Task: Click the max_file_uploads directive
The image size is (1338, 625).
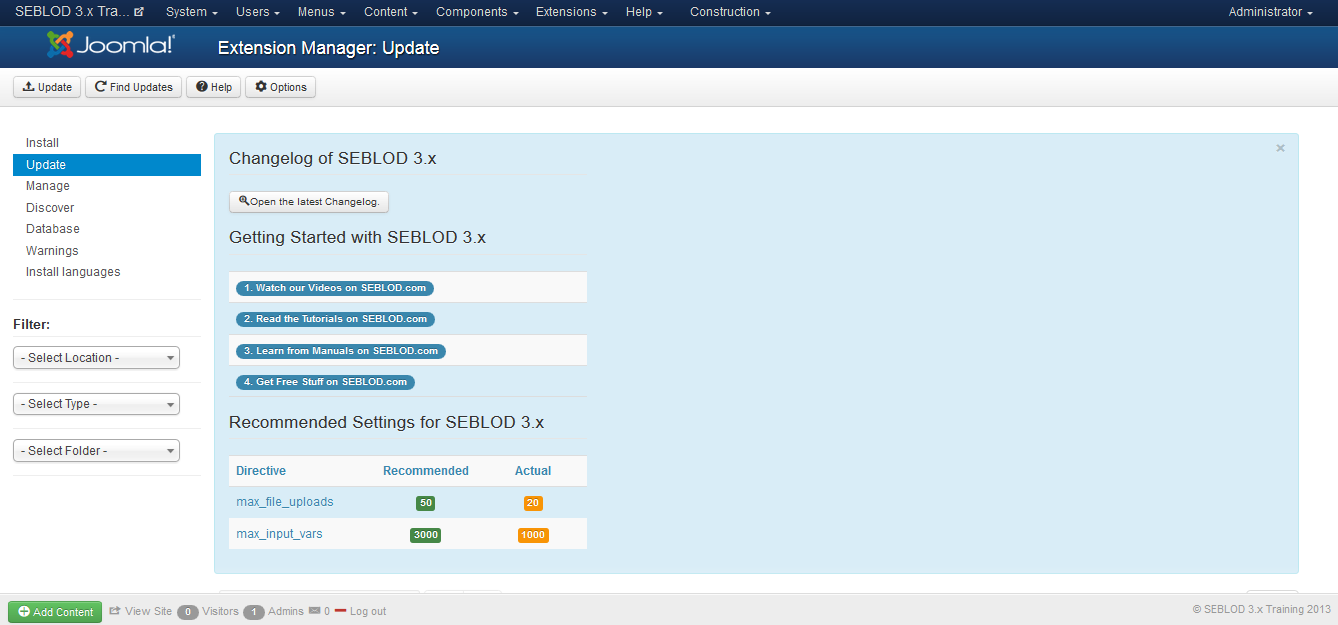Action: pos(285,502)
